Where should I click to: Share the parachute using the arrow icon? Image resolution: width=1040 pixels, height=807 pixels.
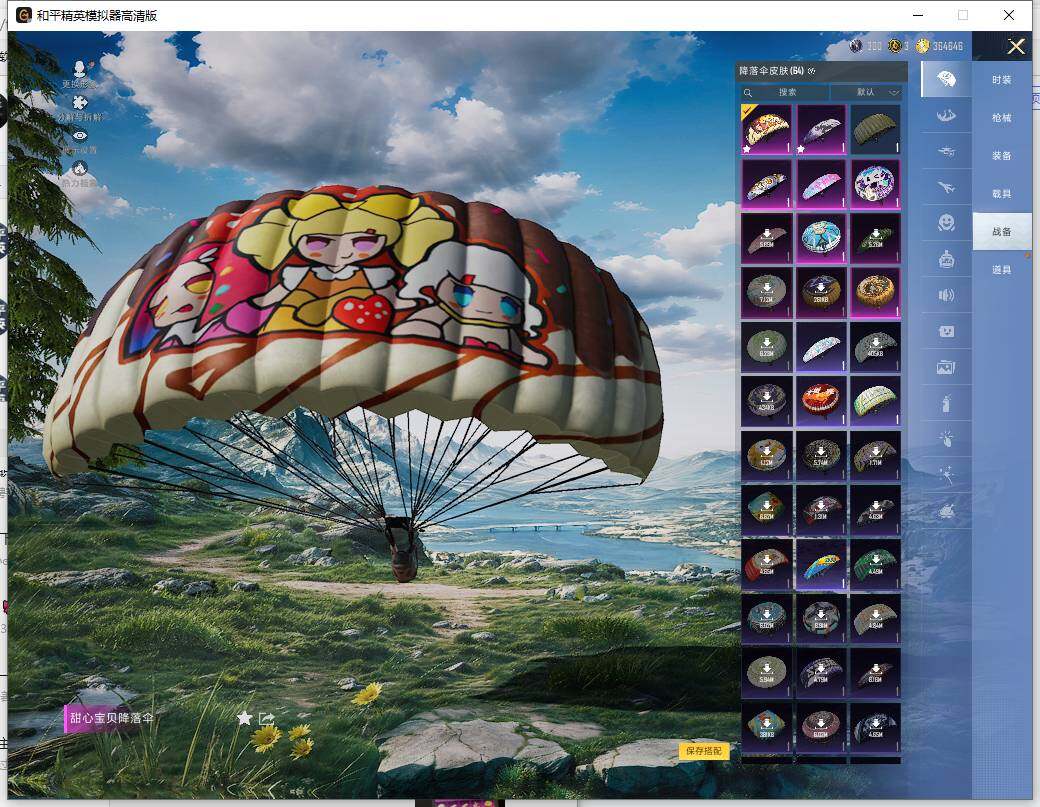[x=267, y=718]
